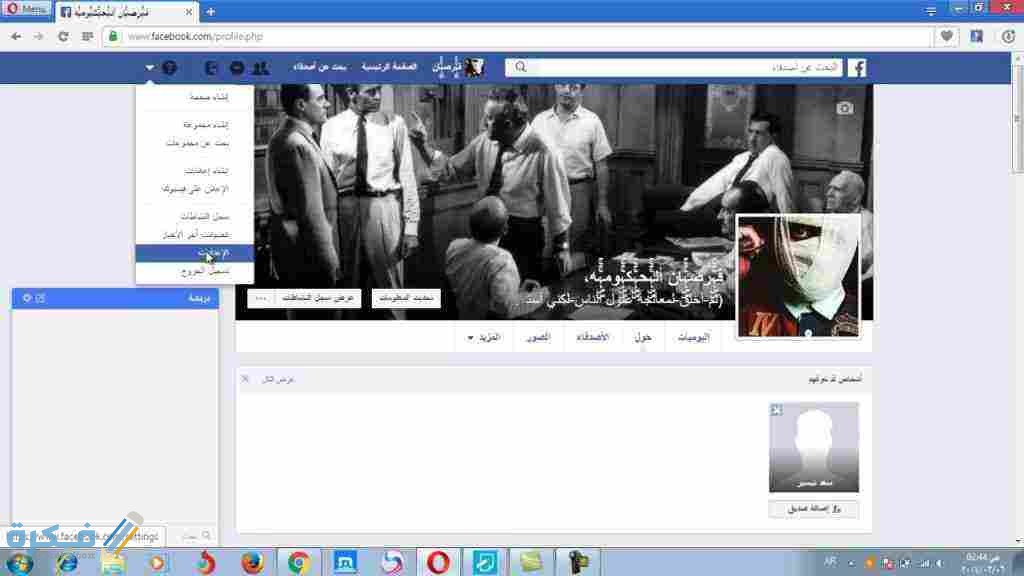
Task: Click the دردشة (Chat) sidebar header
Action: coord(116,298)
